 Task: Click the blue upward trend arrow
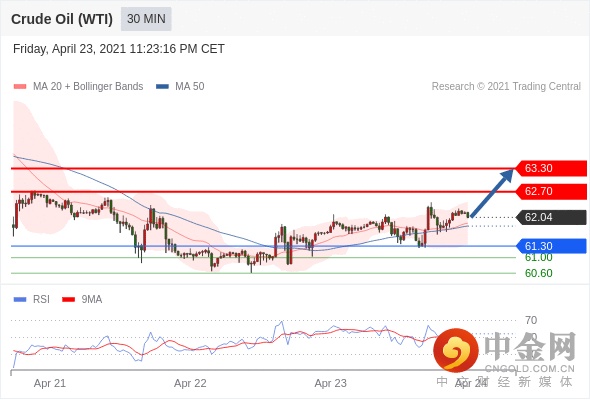tap(492, 193)
